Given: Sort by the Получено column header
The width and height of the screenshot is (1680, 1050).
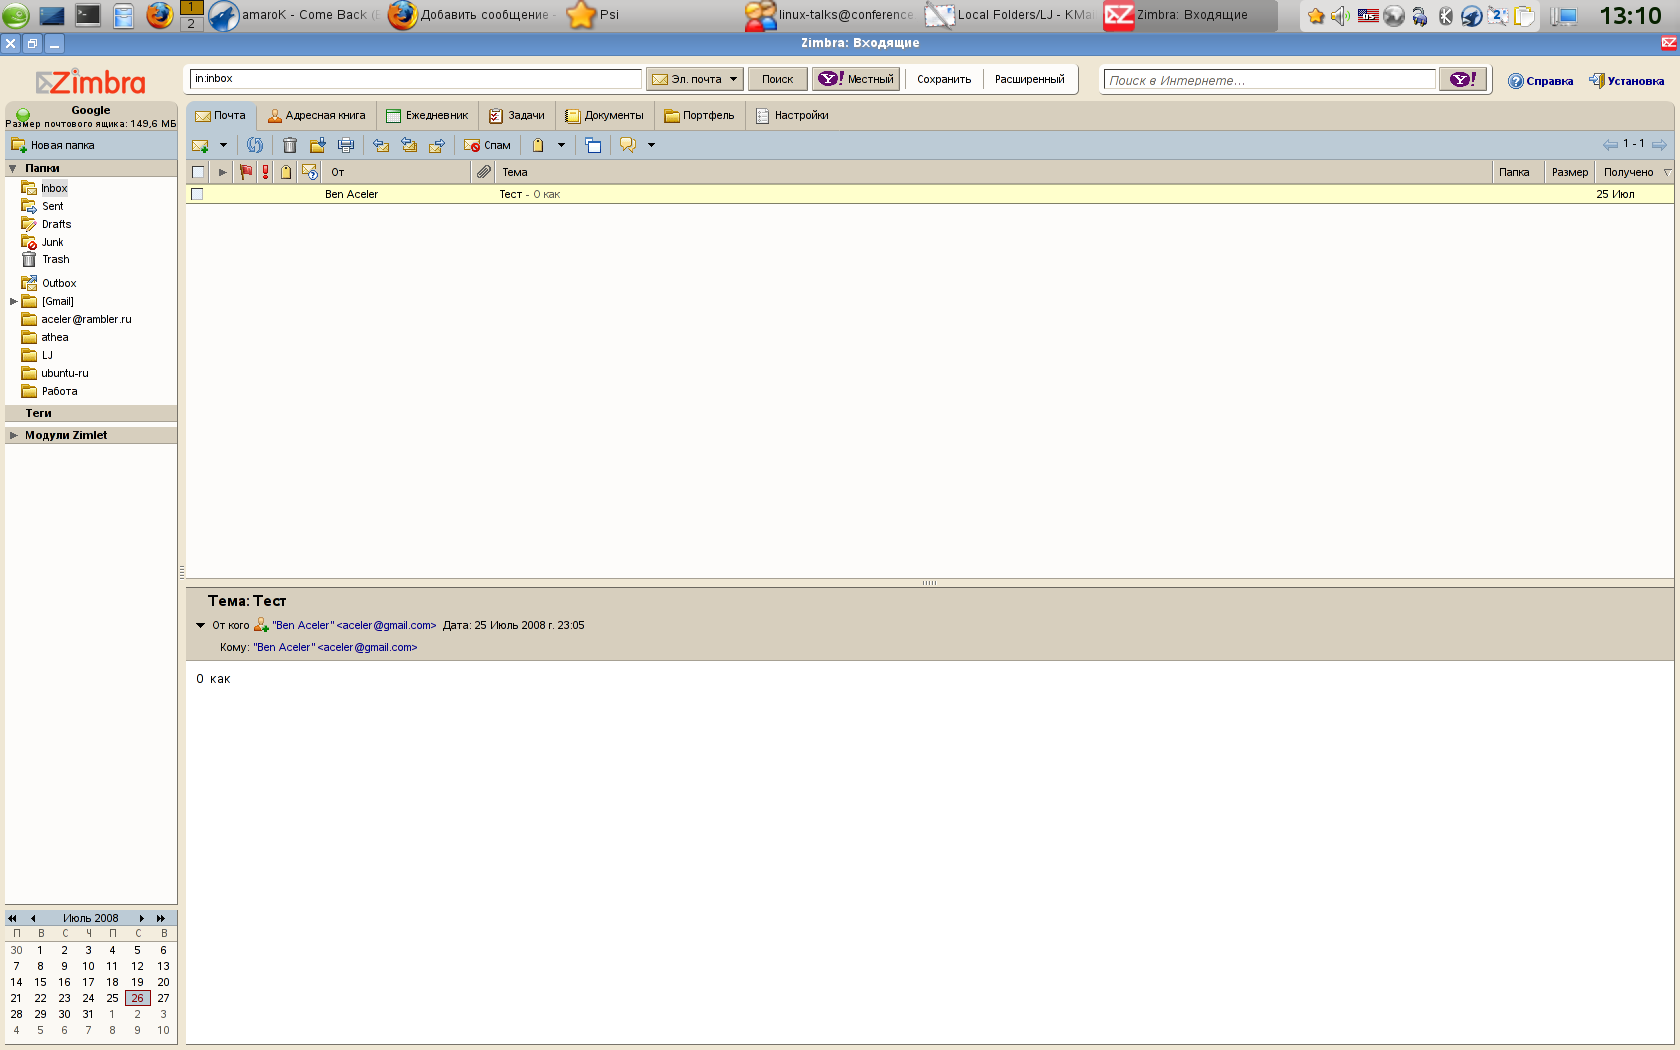Looking at the screenshot, I should coord(1634,172).
